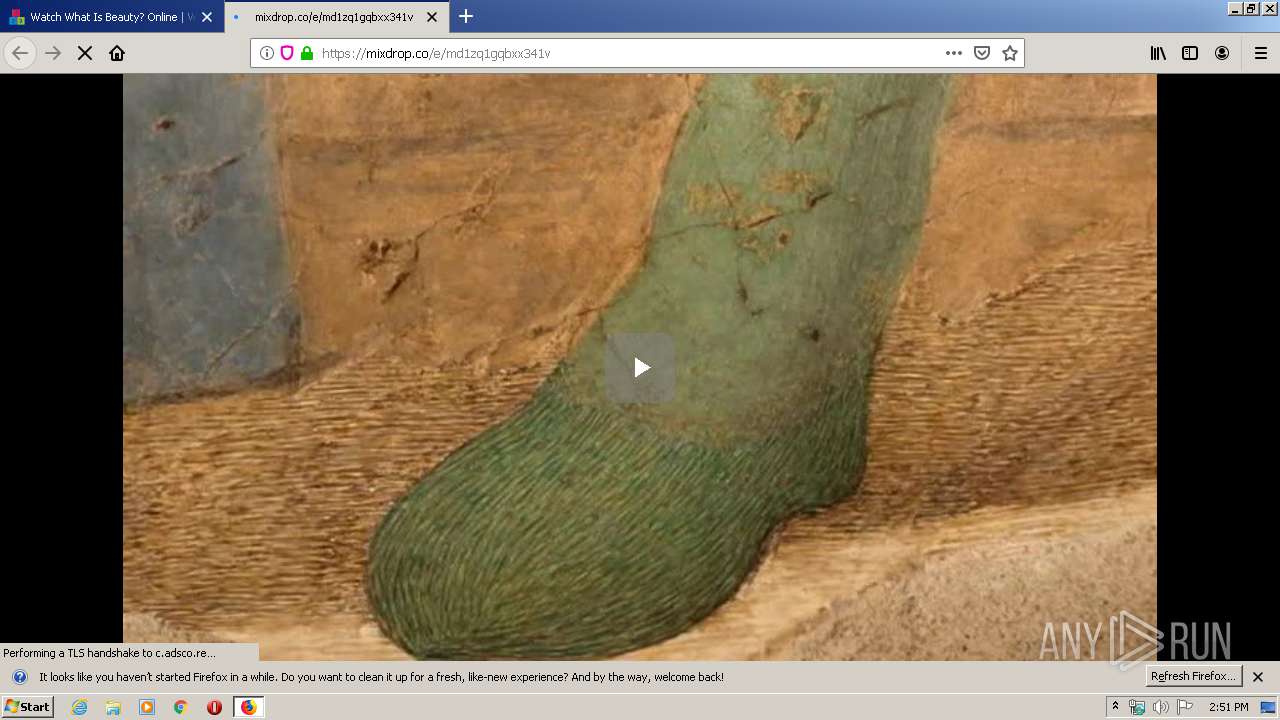Show site information icon in address bar
1280x720 pixels.
pos(267,53)
